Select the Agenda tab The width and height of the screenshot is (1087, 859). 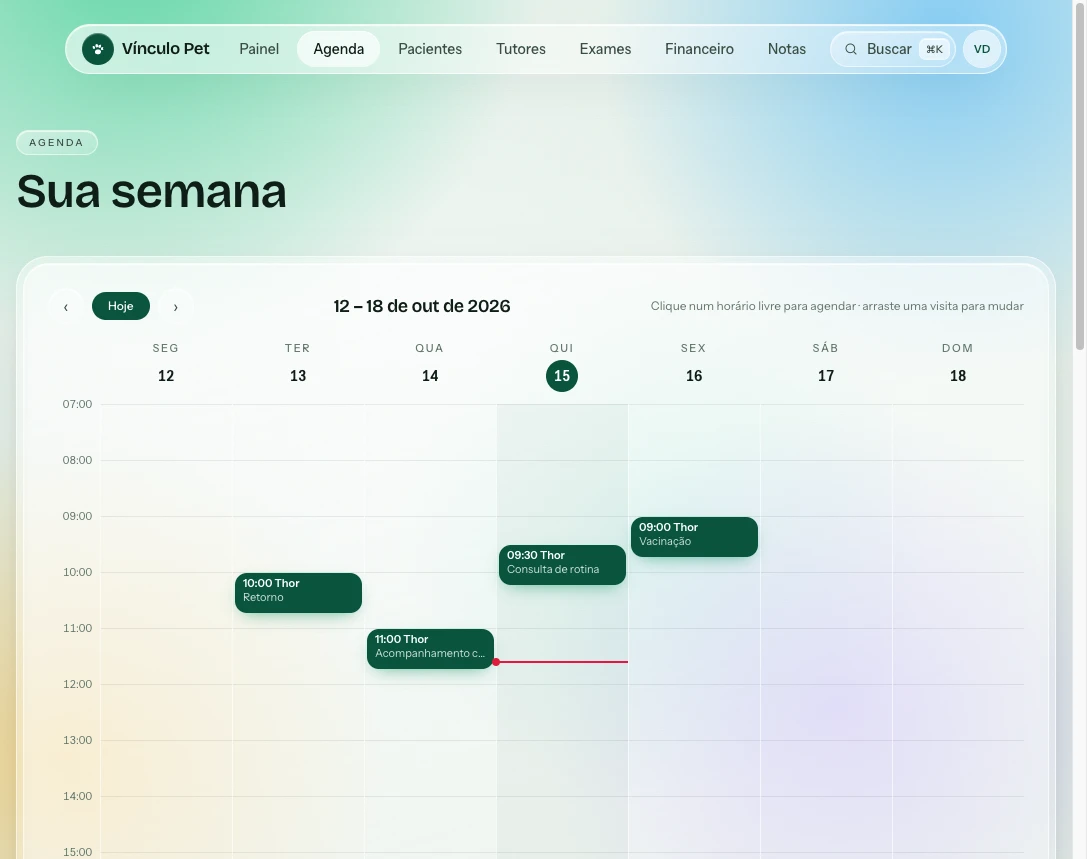338,49
